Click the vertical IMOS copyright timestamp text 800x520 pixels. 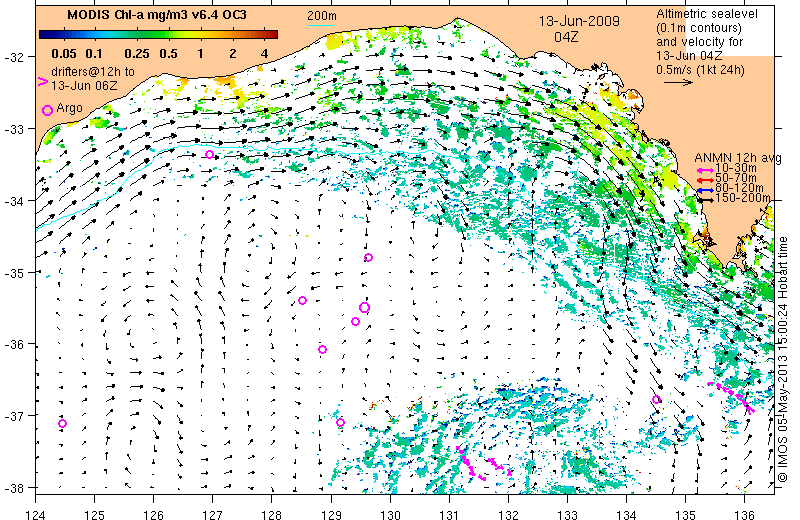pyautogui.click(x=783, y=359)
